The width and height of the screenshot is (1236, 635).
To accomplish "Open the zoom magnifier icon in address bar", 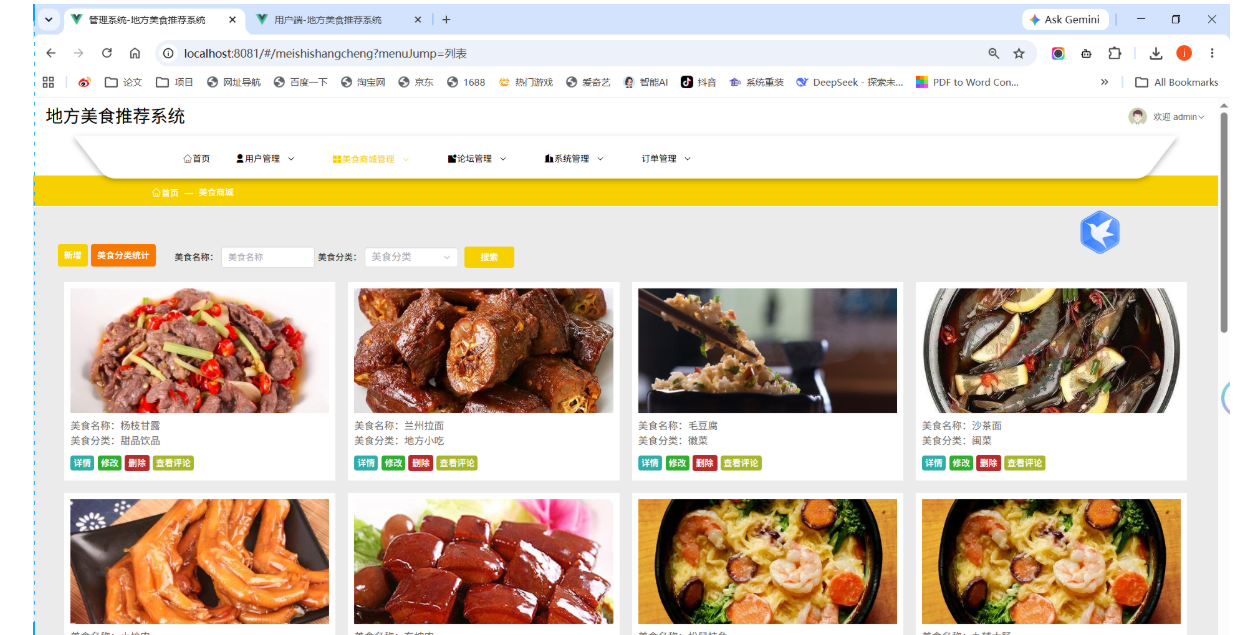I will (993, 53).
